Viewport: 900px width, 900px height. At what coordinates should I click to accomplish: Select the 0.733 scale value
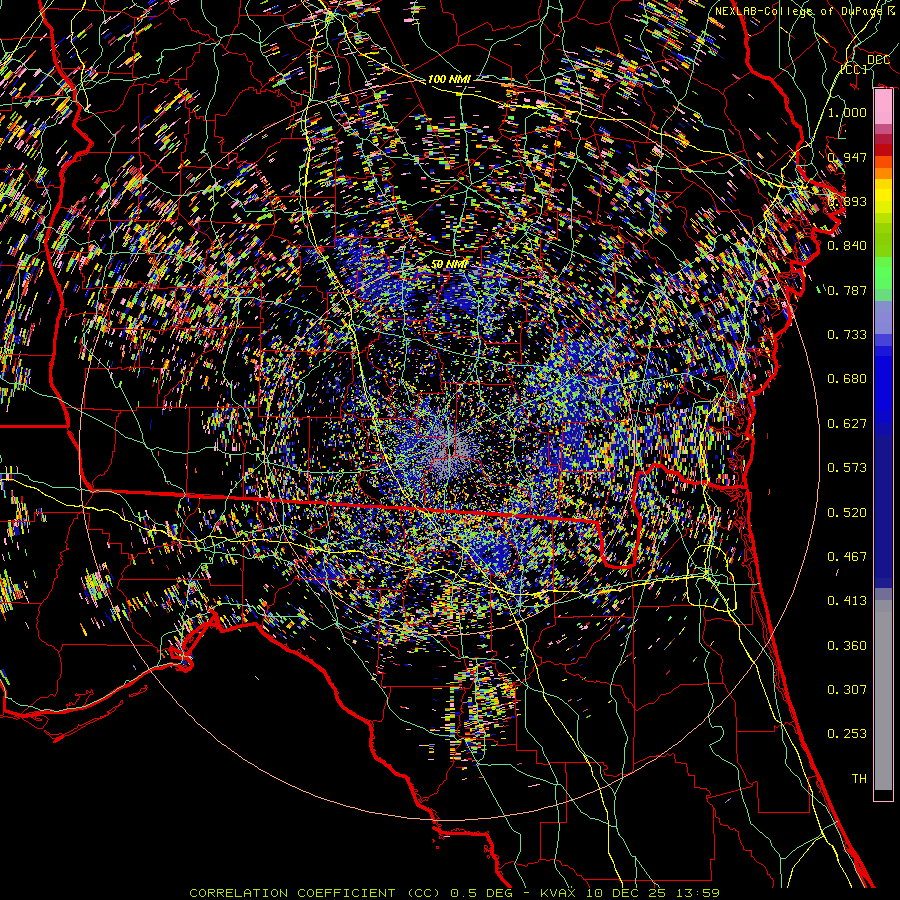[x=847, y=334]
